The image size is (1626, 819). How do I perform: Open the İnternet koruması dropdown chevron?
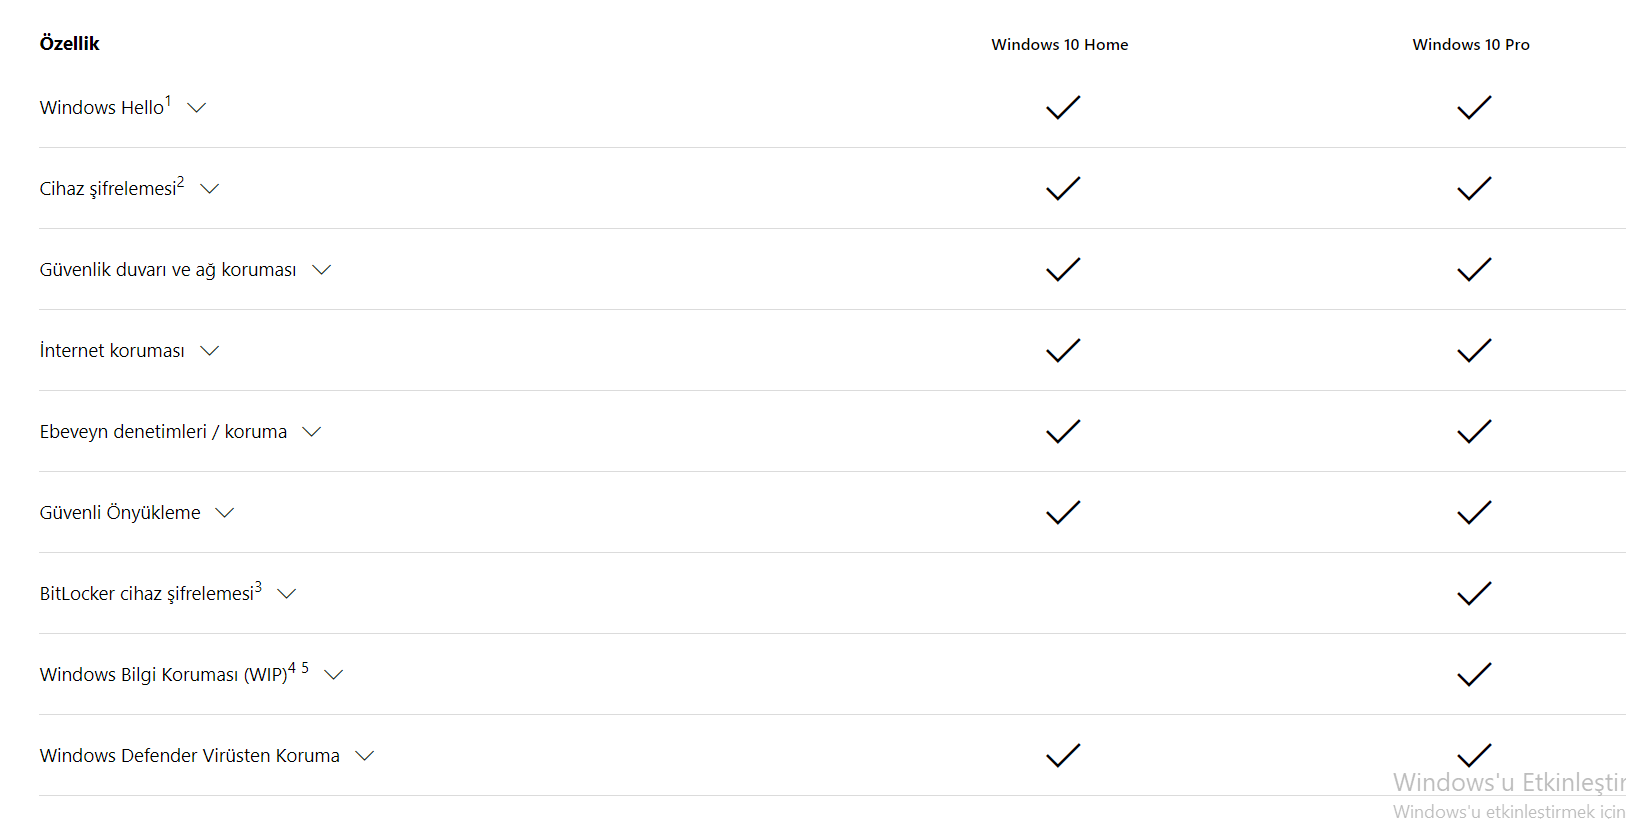point(209,351)
